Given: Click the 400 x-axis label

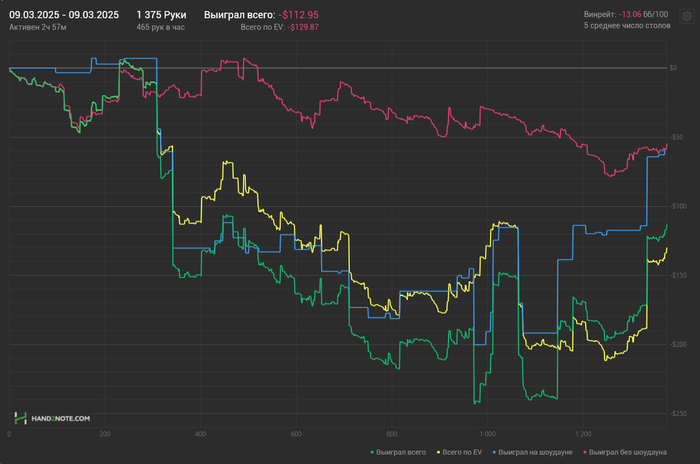Looking at the screenshot, I should coord(200,434).
